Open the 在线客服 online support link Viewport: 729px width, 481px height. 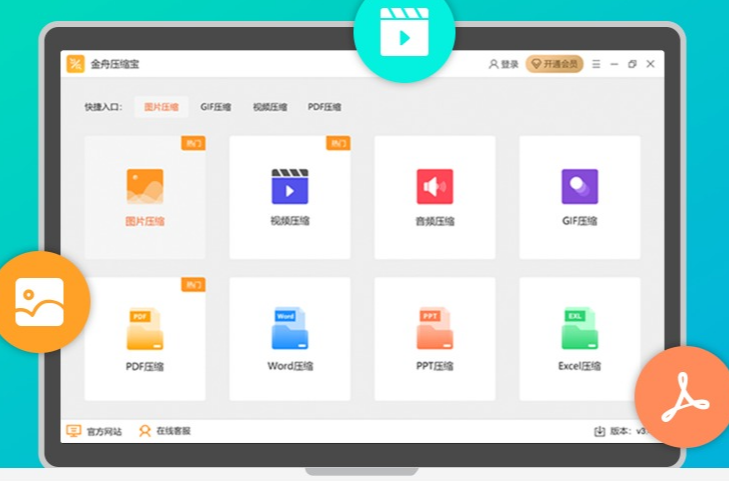[173, 431]
